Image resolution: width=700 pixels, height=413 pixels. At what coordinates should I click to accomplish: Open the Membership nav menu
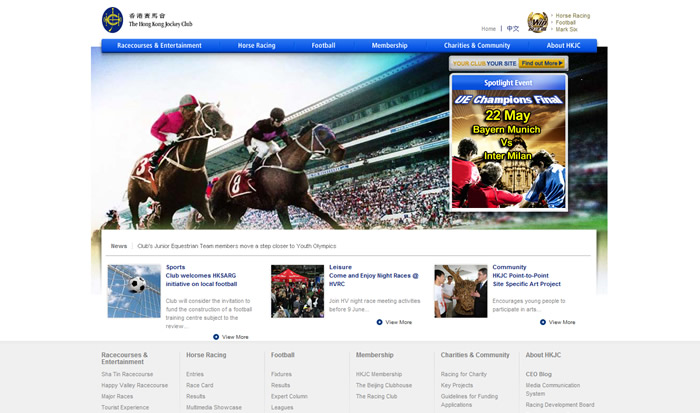point(390,46)
